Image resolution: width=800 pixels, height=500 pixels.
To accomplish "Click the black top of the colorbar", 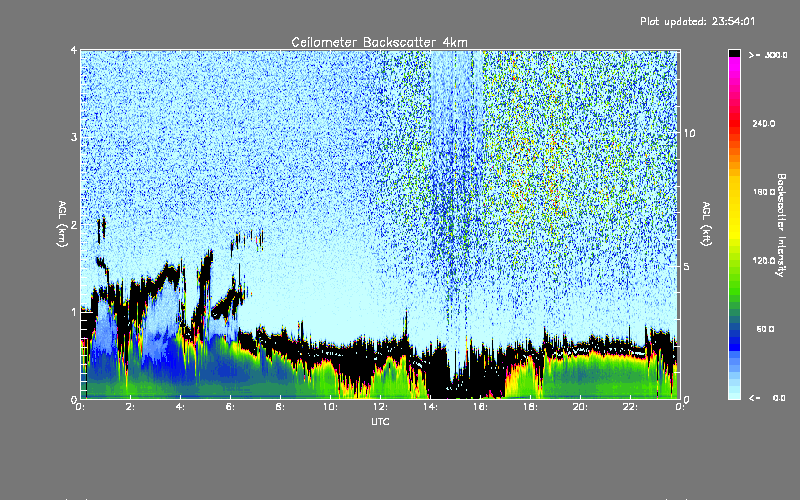I will tap(734, 53).
